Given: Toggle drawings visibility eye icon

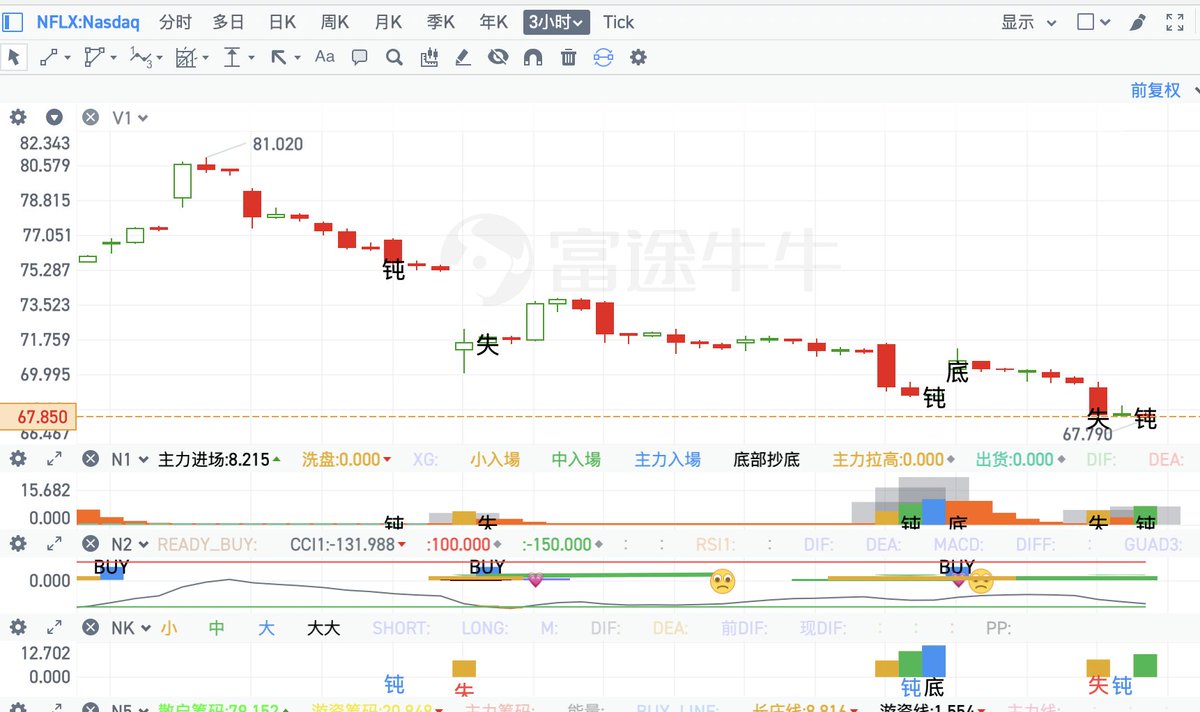Looking at the screenshot, I should tap(498, 57).
